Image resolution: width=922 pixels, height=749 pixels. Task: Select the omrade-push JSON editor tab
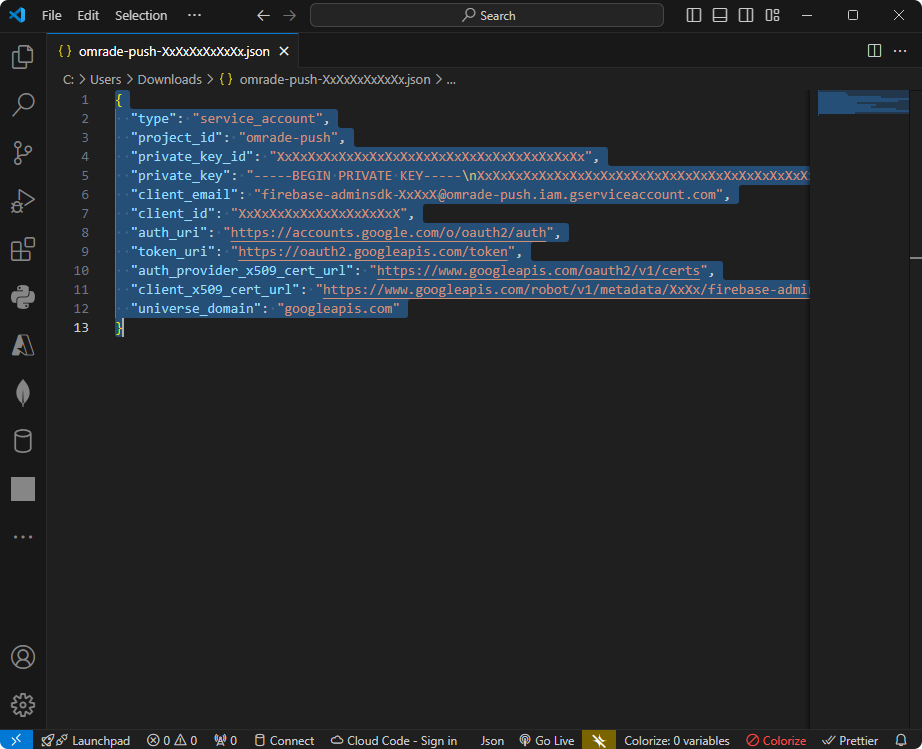173,51
